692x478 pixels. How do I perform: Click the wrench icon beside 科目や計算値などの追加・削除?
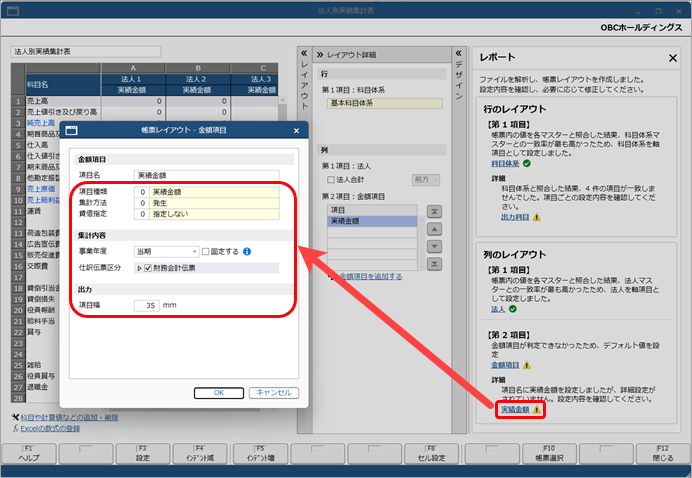pos(15,418)
